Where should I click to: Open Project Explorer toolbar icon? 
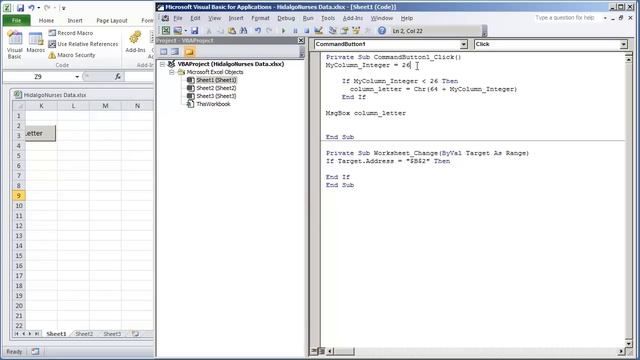[332, 31]
